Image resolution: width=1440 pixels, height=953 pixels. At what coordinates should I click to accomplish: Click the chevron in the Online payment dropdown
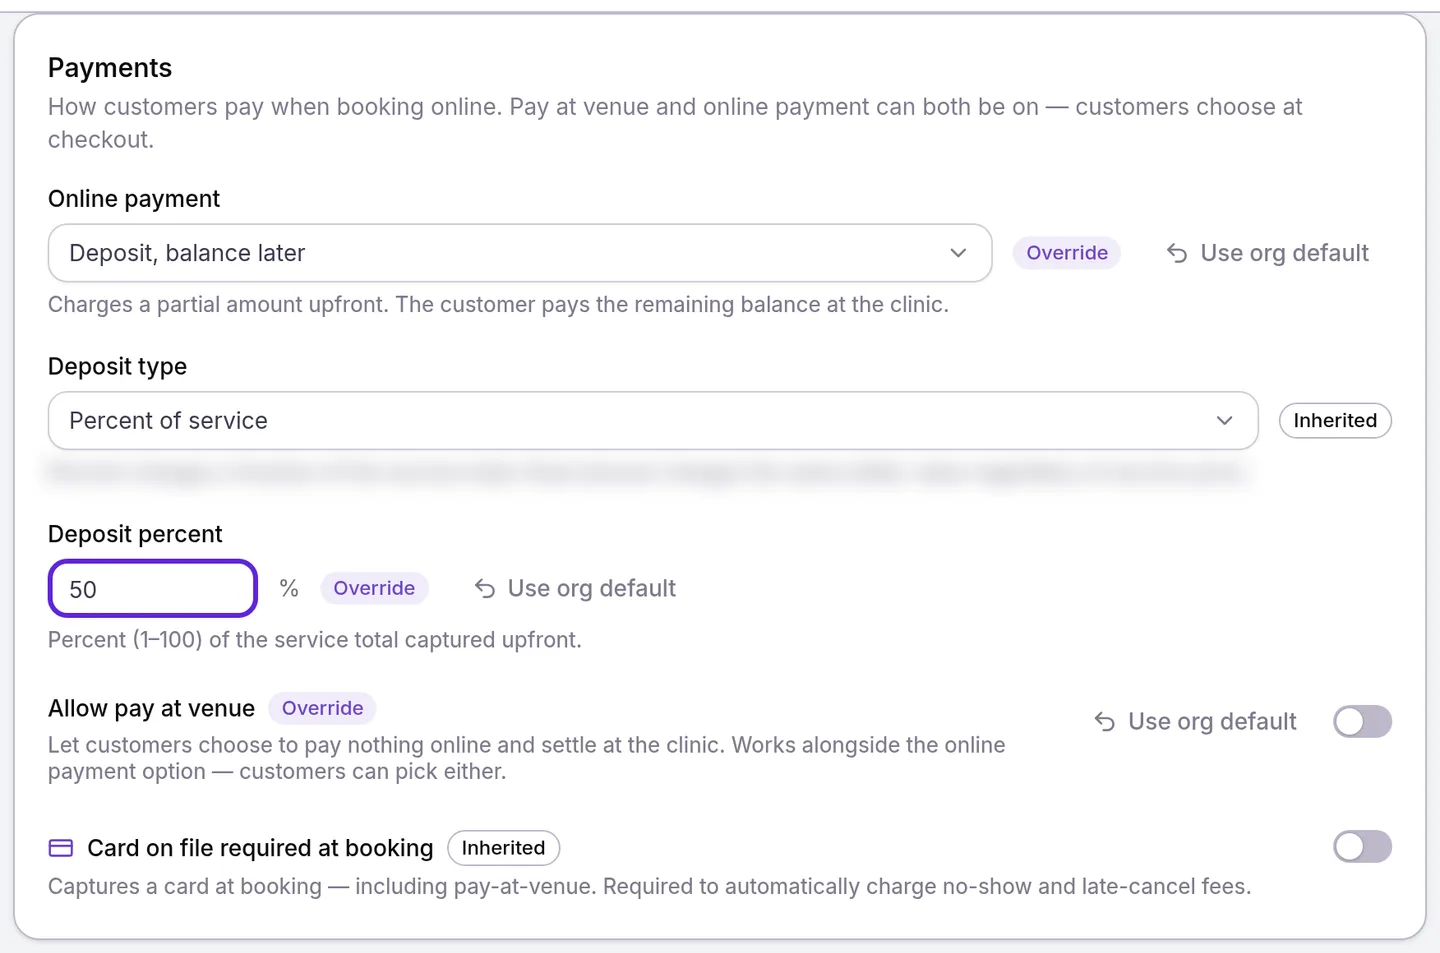pos(958,253)
